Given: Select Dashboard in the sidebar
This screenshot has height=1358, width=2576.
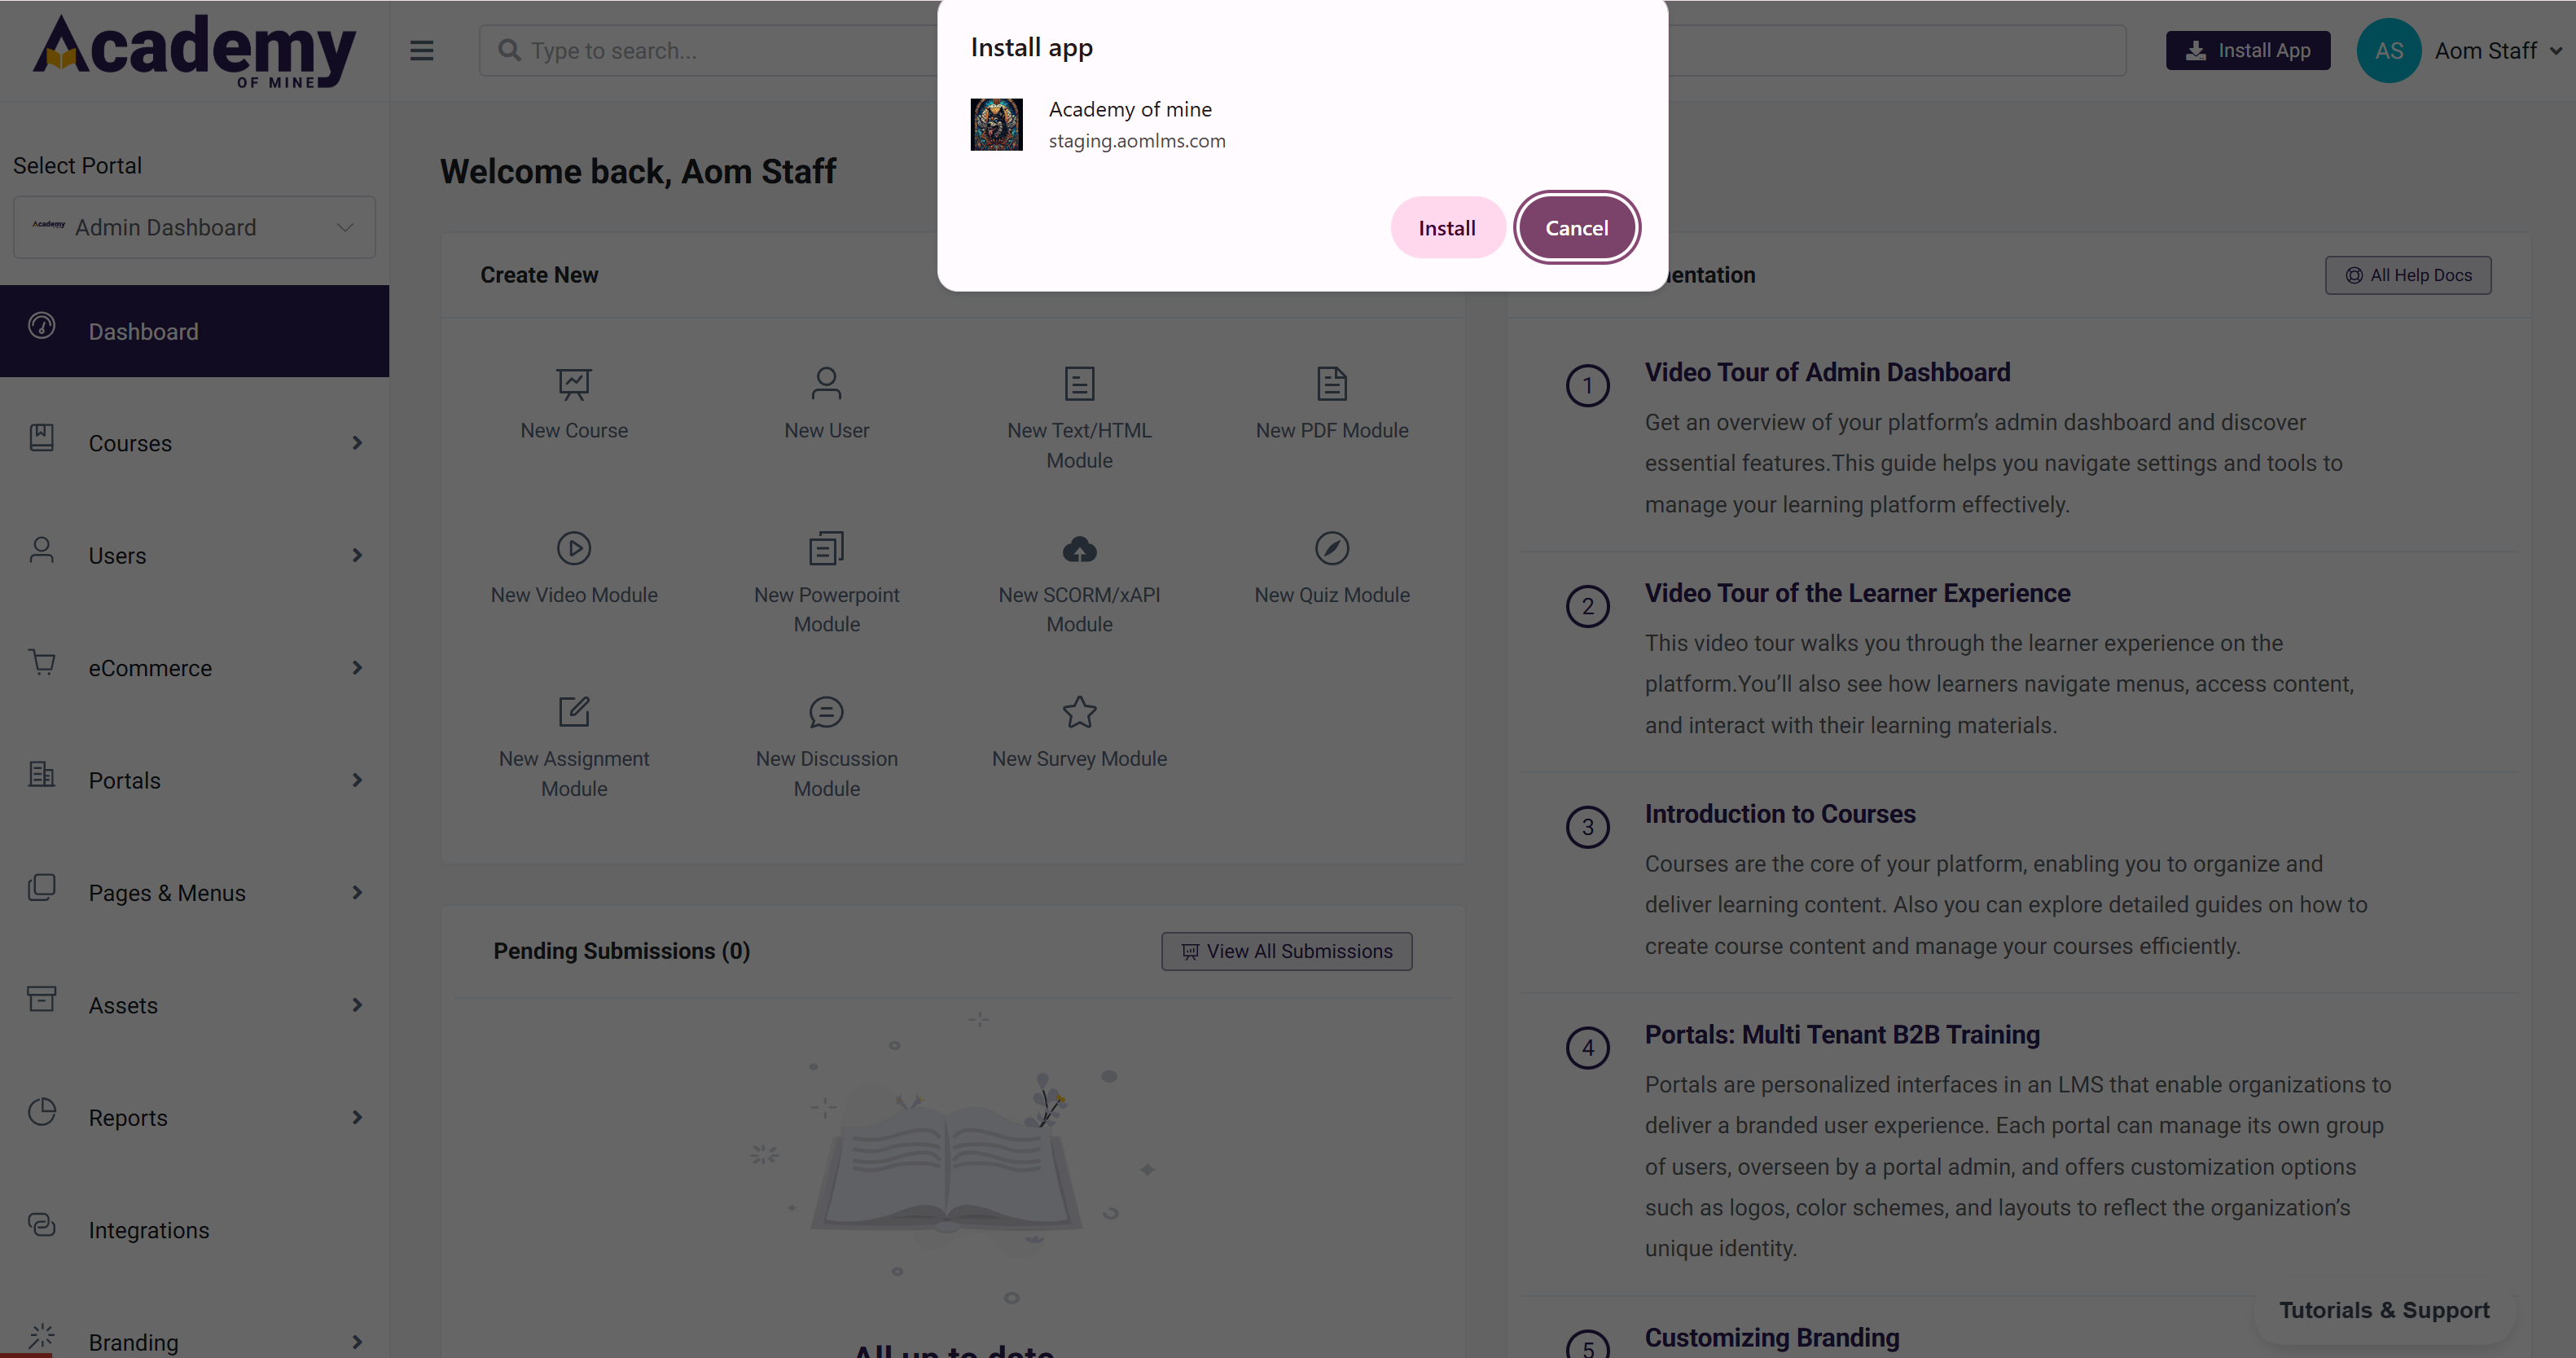Looking at the screenshot, I should 194,331.
